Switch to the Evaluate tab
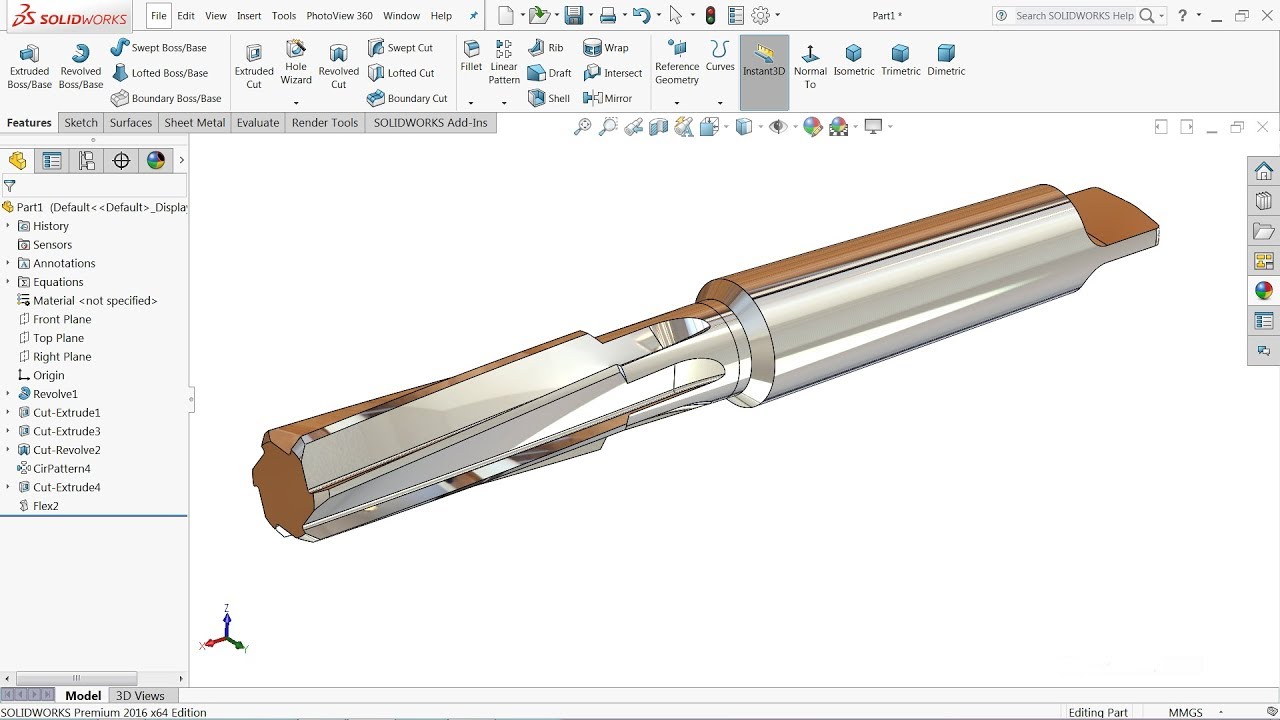Viewport: 1280px width, 720px height. (258, 123)
